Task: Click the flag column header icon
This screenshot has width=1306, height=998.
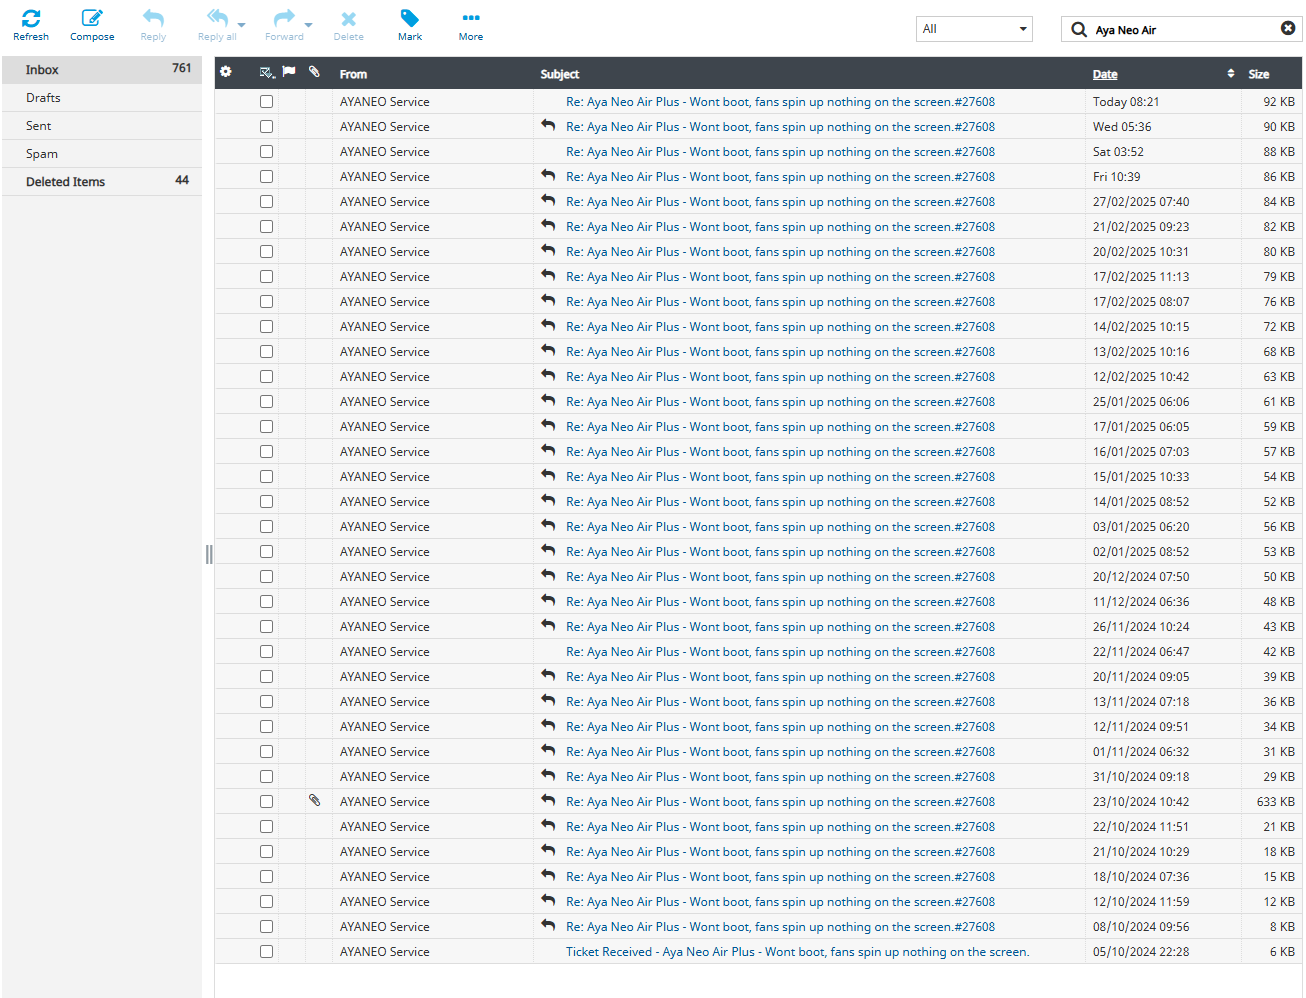Action: point(288,72)
